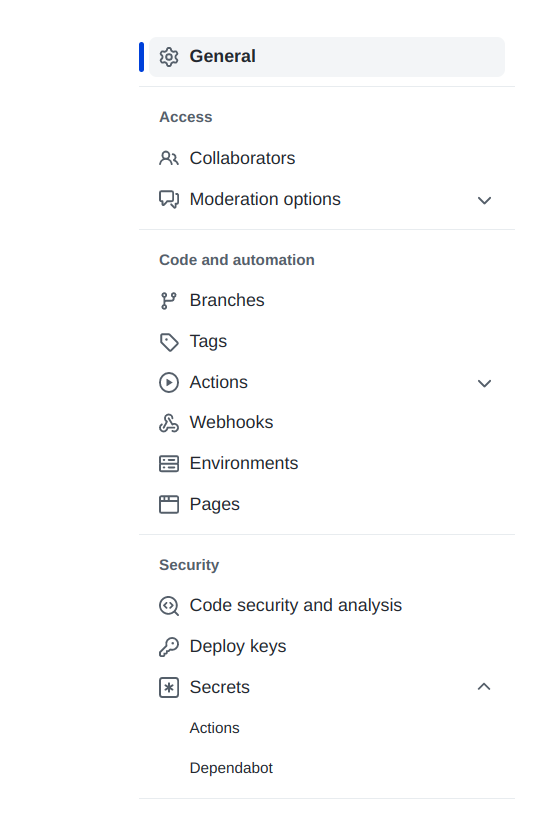The width and height of the screenshot is (545, 819).
Task: Expand the Actions settings chevron
Action: 484,383
